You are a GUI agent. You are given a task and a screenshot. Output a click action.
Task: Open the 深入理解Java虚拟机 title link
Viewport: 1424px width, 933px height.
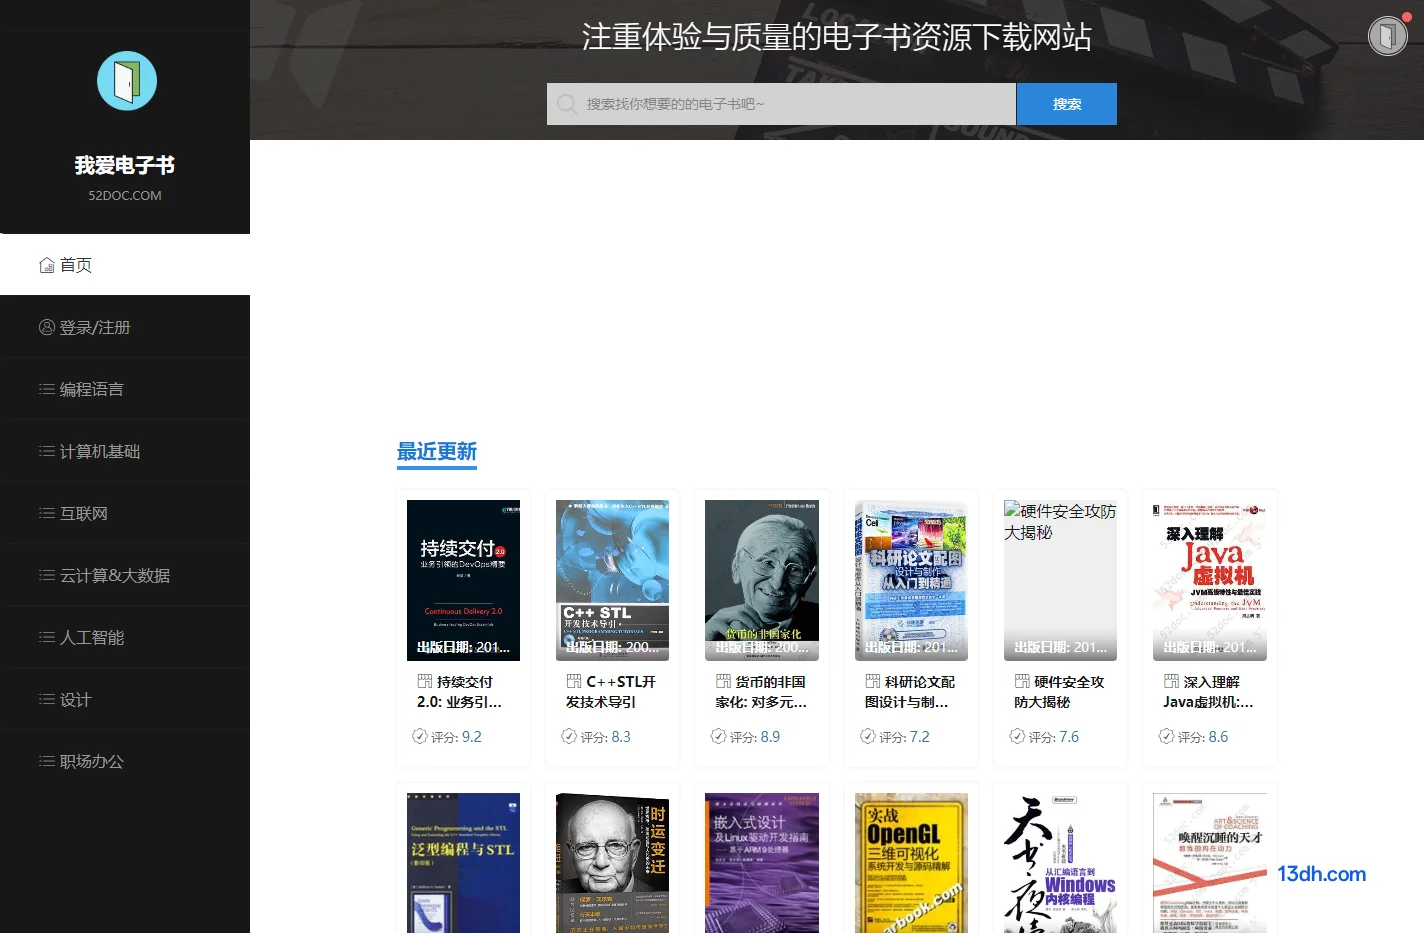pyautogui.click(x=1208, y=692)
